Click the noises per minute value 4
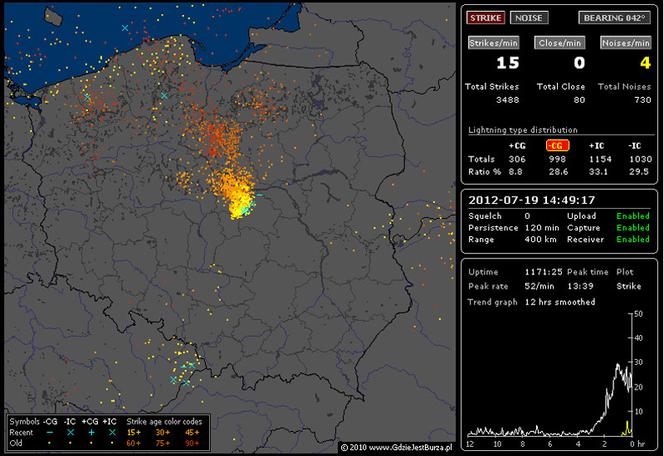Image resolution: width=664 pixels, height=456 pixels. [x=645, y=63]
